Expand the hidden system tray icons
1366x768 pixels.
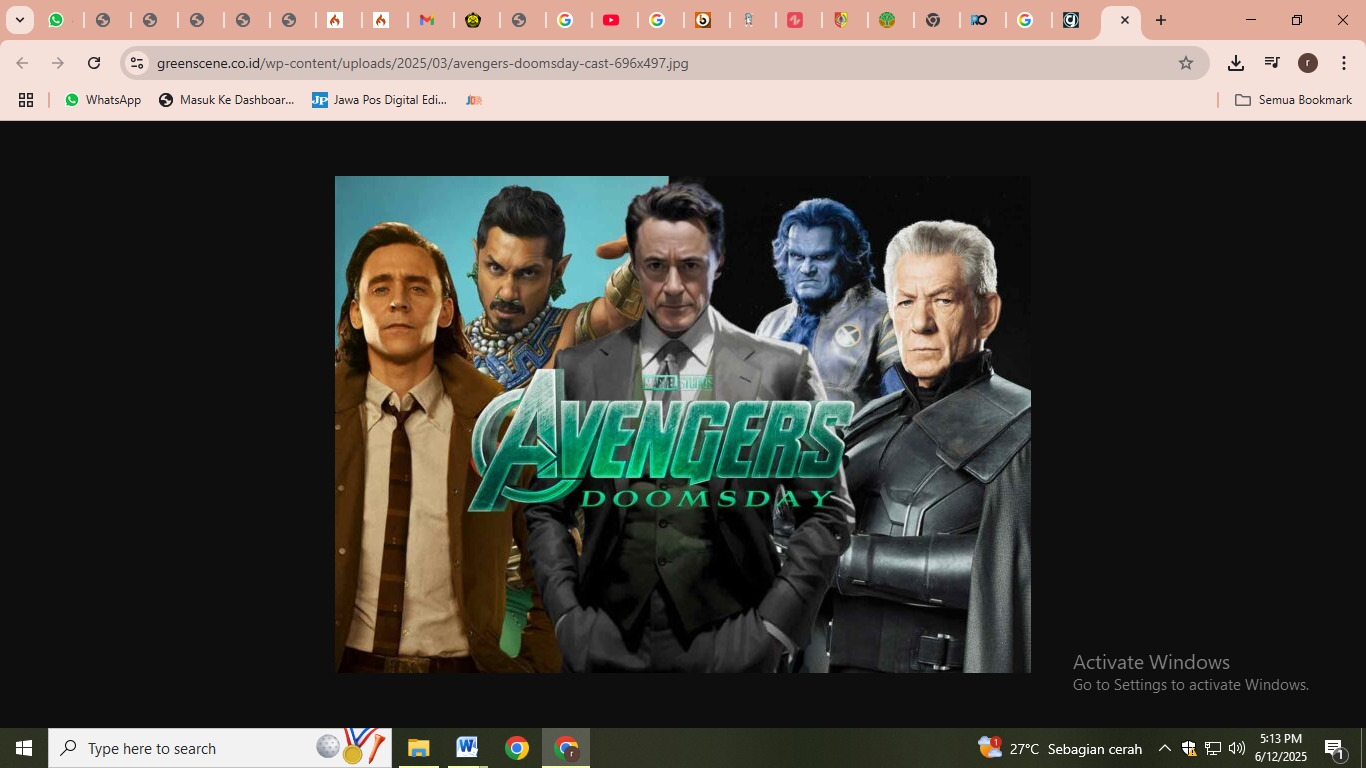1165,748
